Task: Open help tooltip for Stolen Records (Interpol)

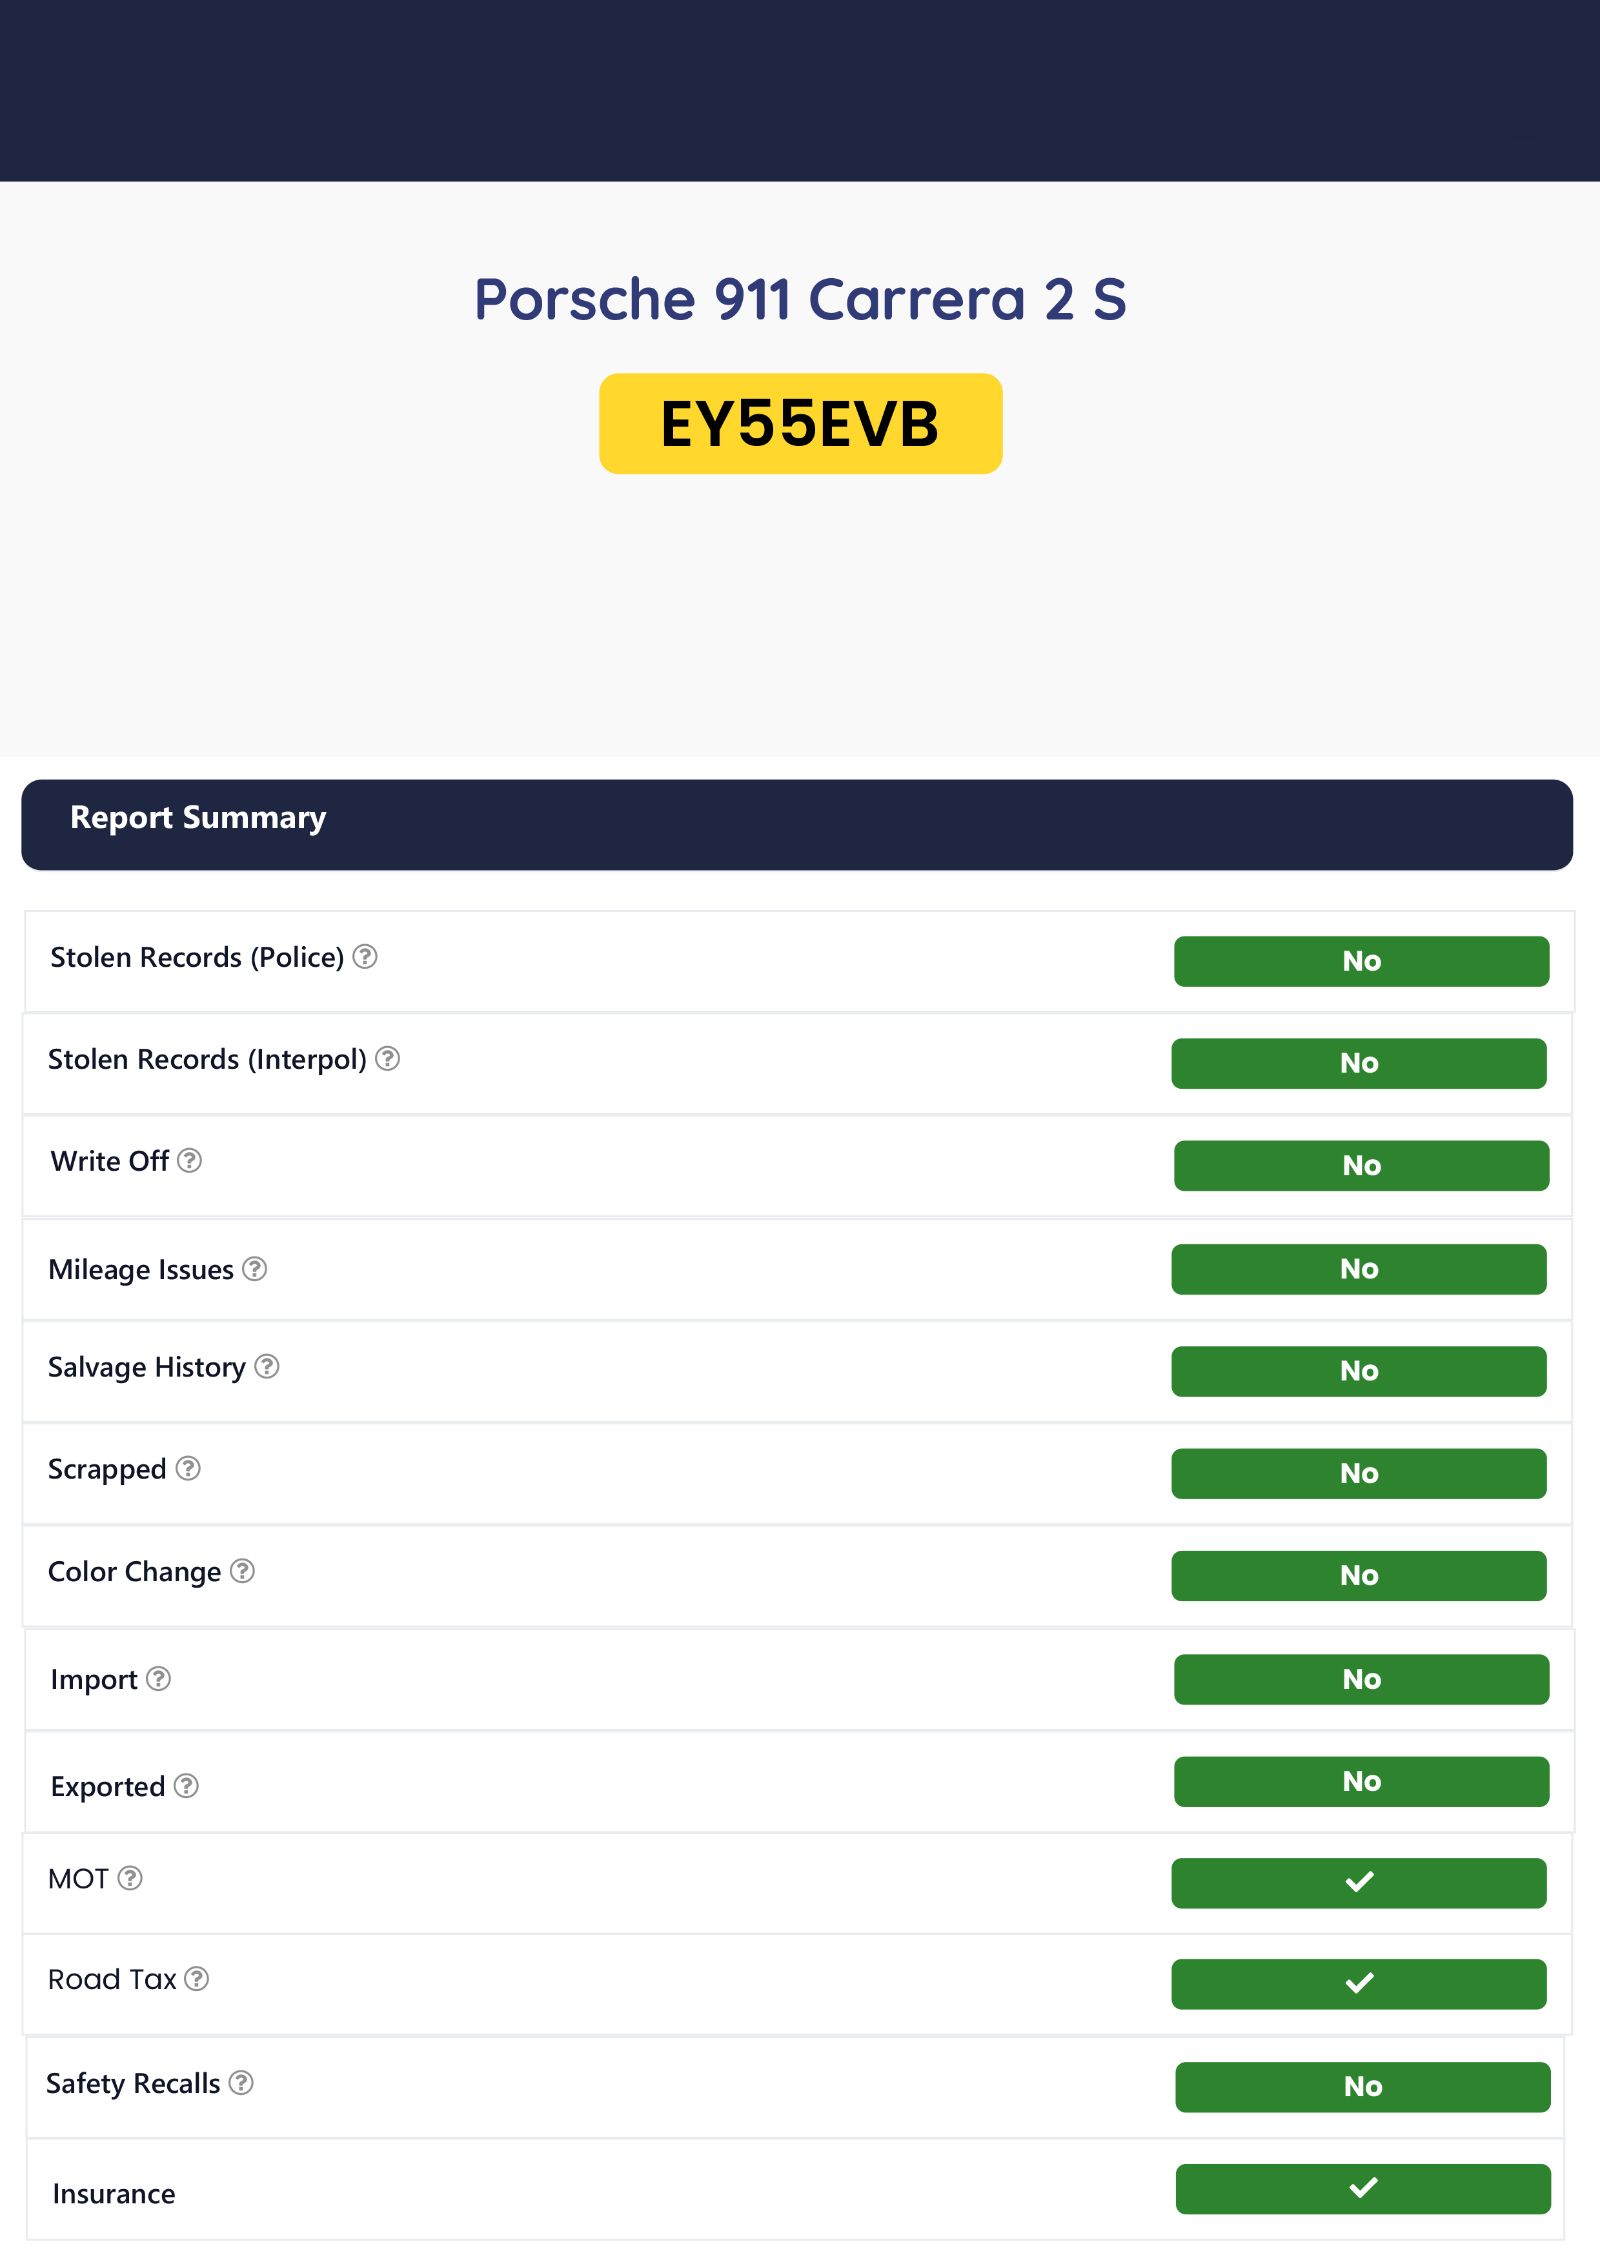Action: [x=388, y=1058]
